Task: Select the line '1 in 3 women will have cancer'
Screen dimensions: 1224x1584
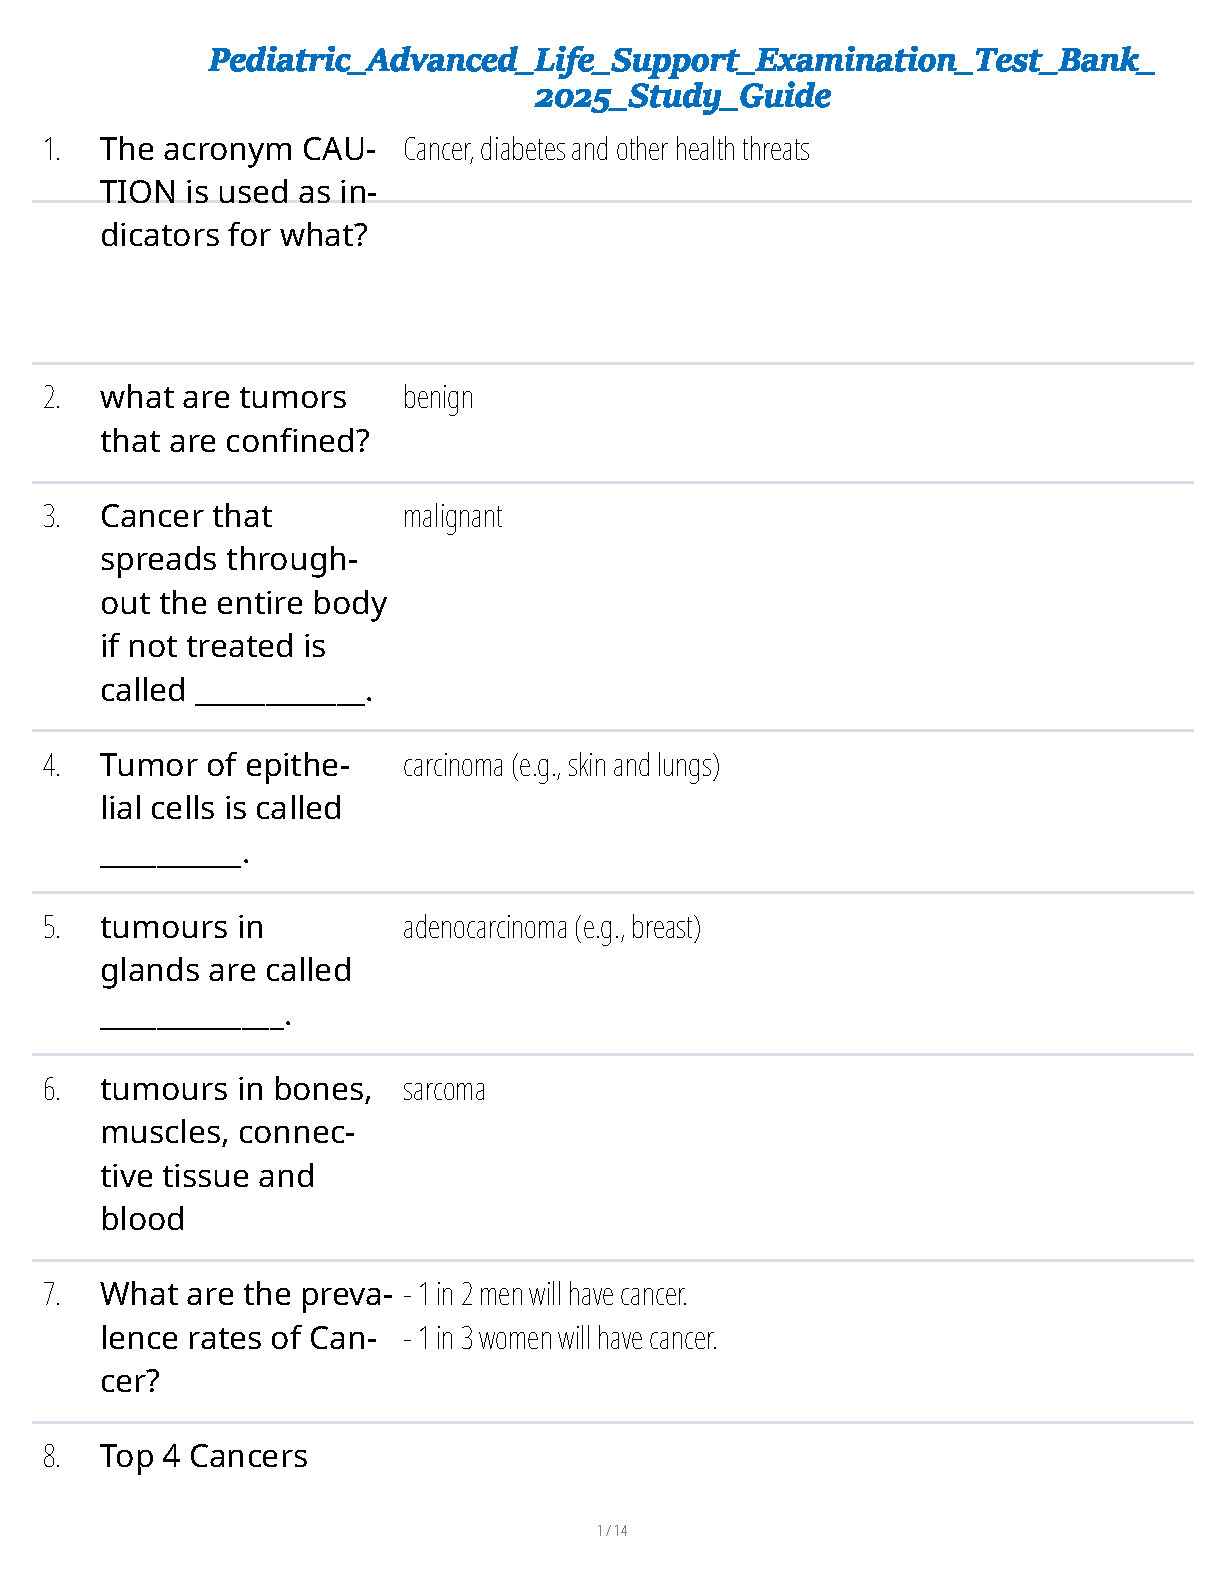Action: pos(561,1339)
